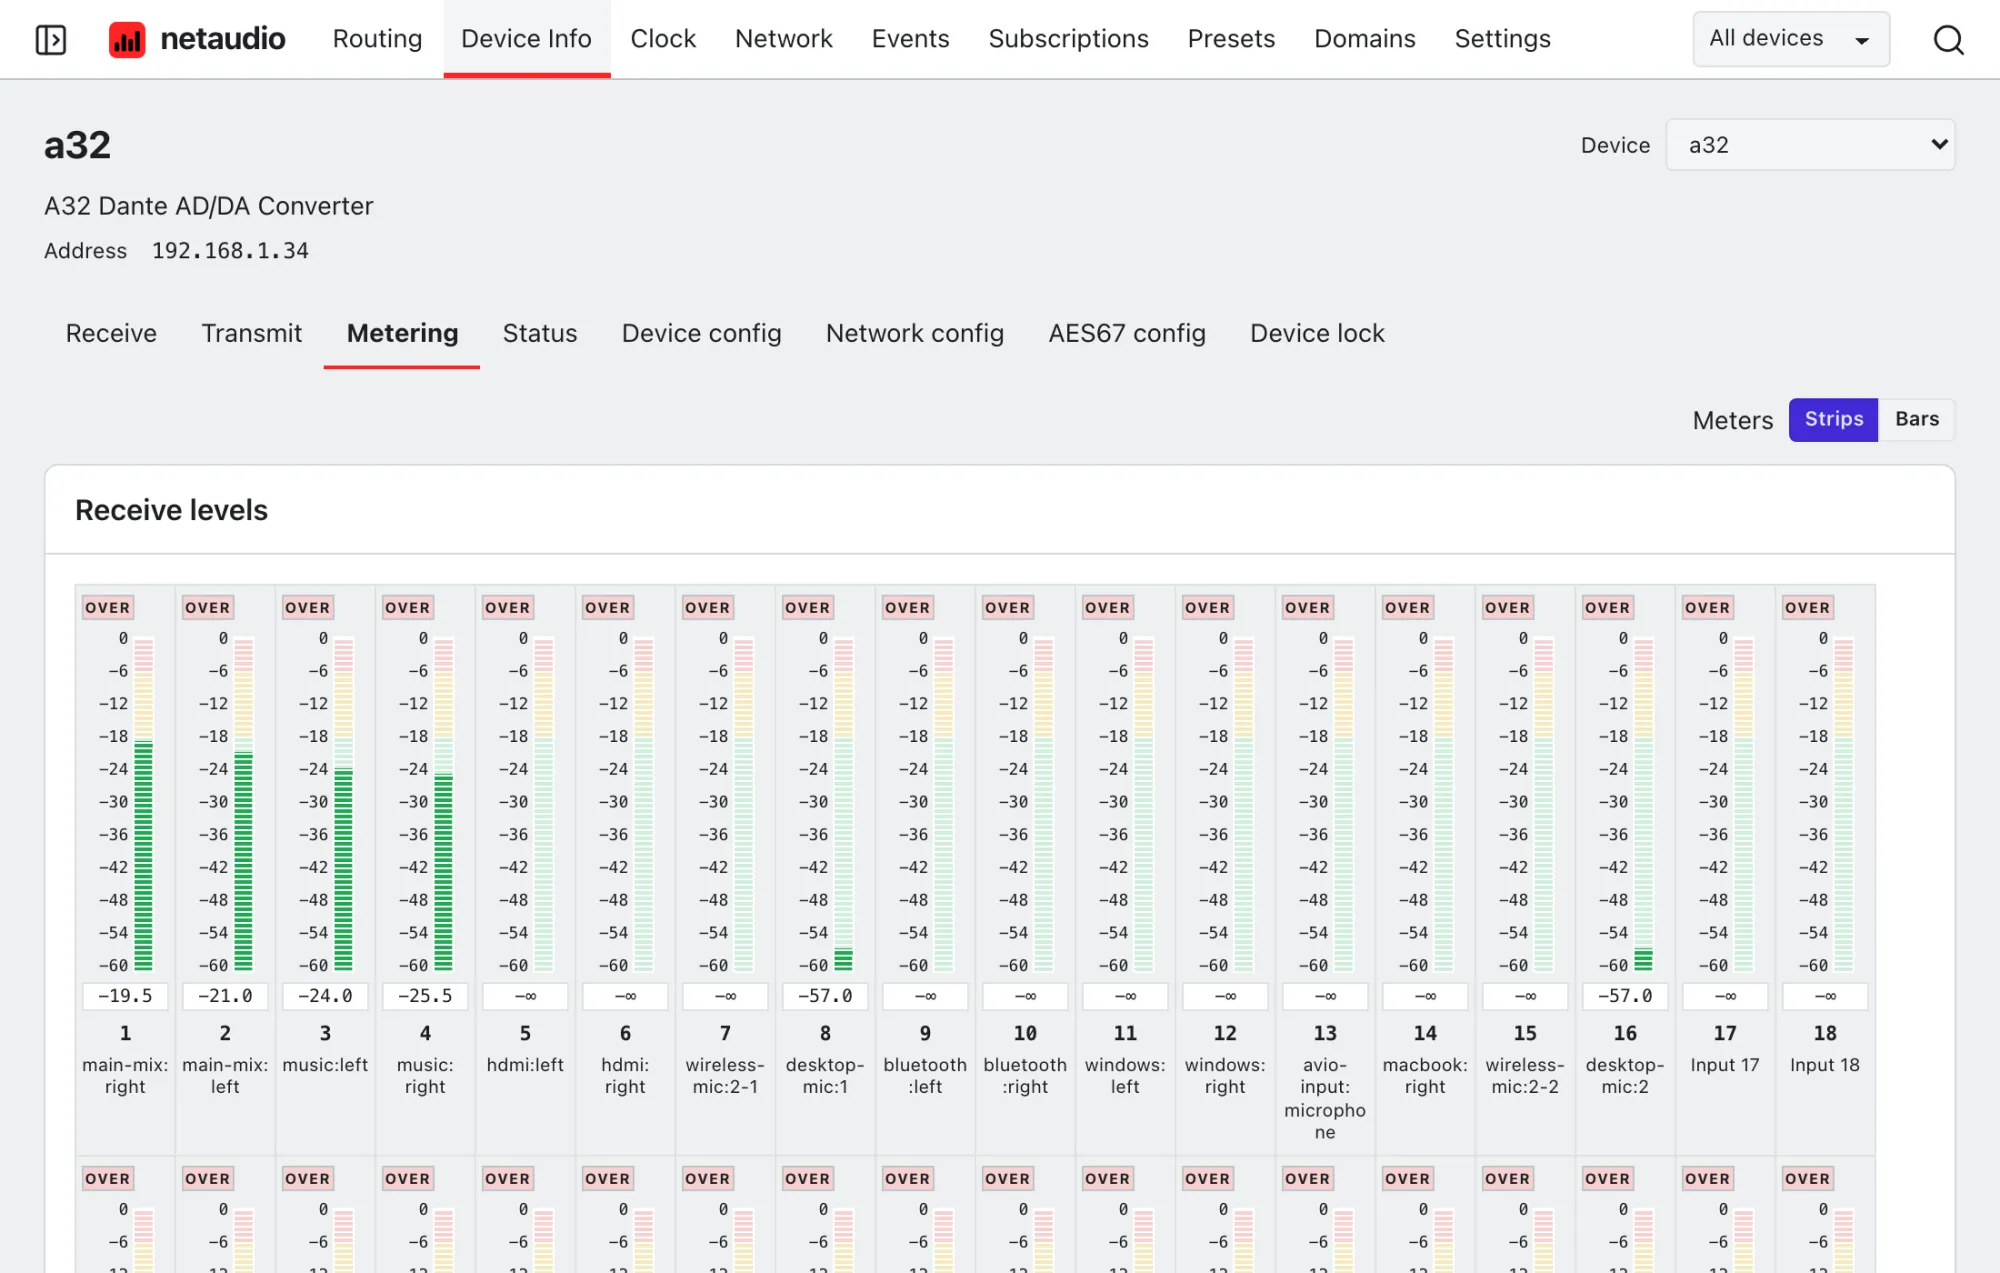Click the level meter of channel 4 music:right
Screen dimensions: 2000x1273
[x=443, y=804]
